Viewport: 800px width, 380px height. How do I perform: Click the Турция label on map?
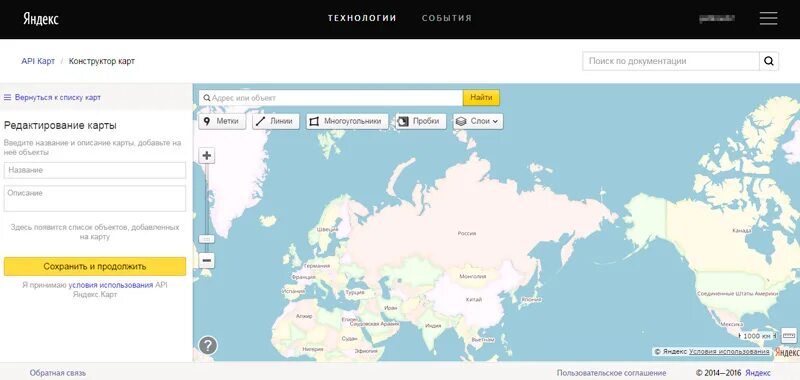pyautogui.click(x=355, y=292)
